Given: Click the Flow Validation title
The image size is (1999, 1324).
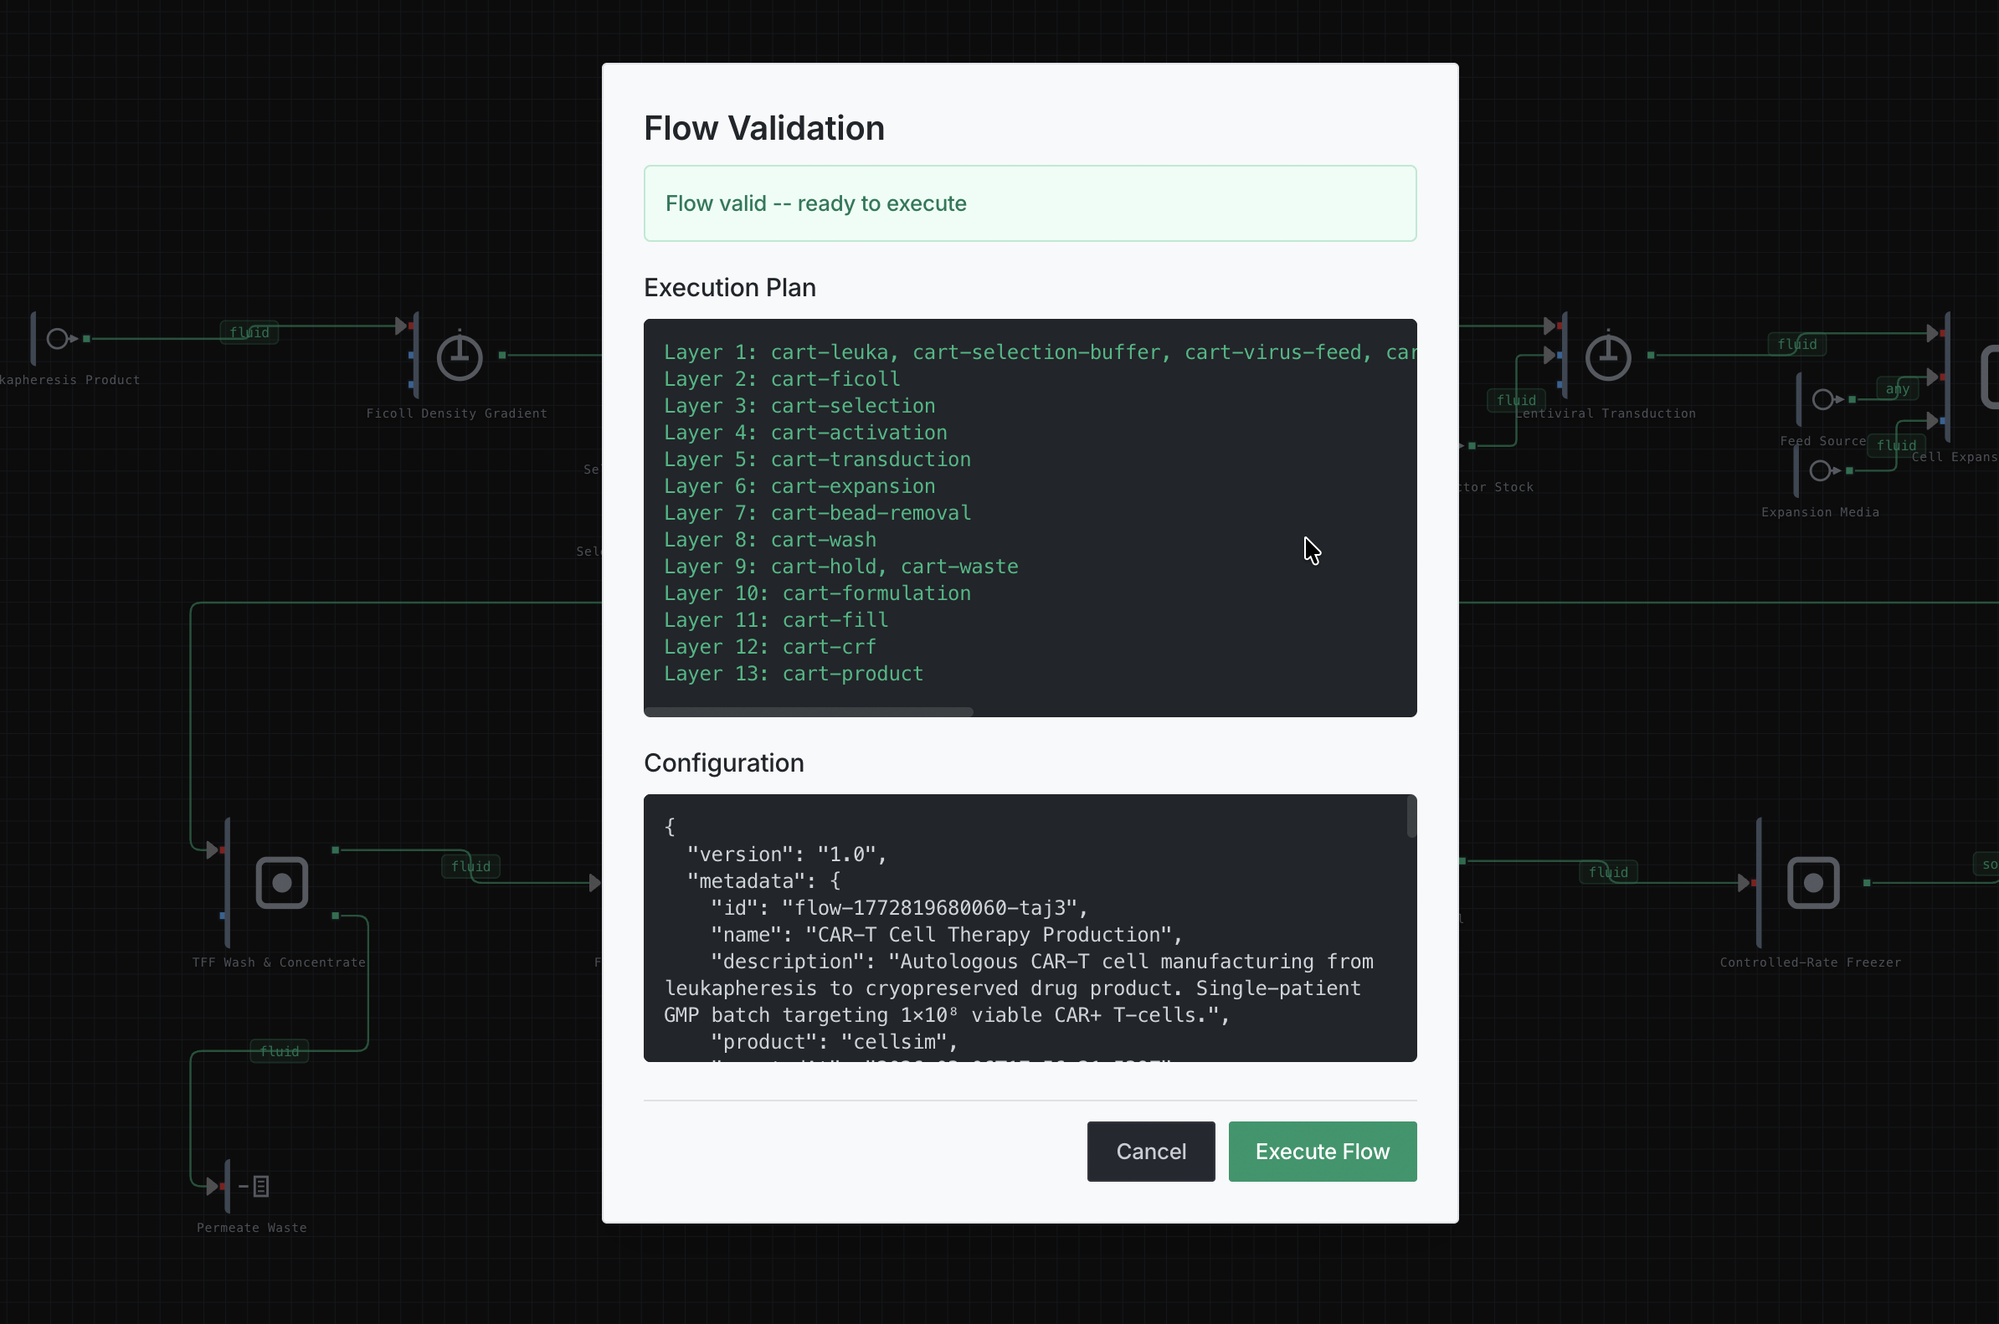Looking at the screenshot, I should tap(764, 128).
